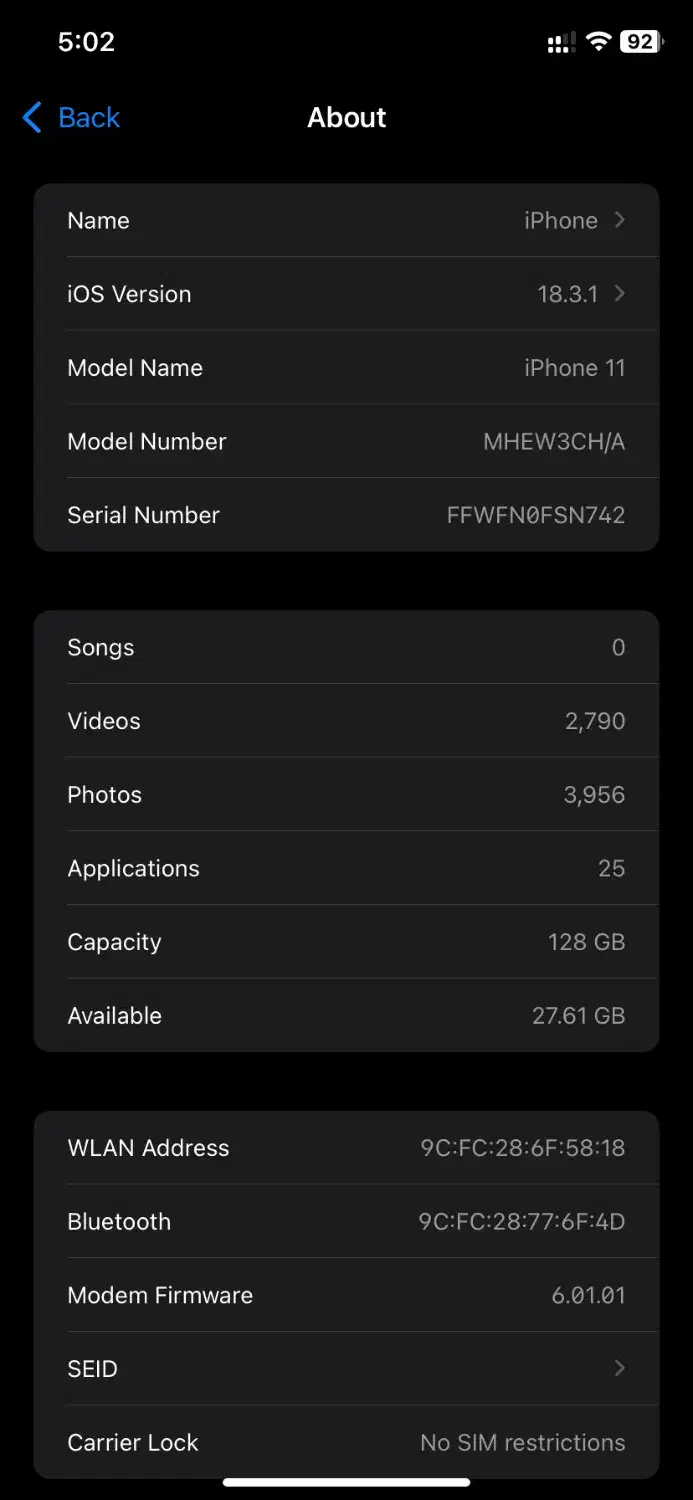Tap the Wi-Fi status icon
Viewport: 693px width, 1500px height.
598,42
